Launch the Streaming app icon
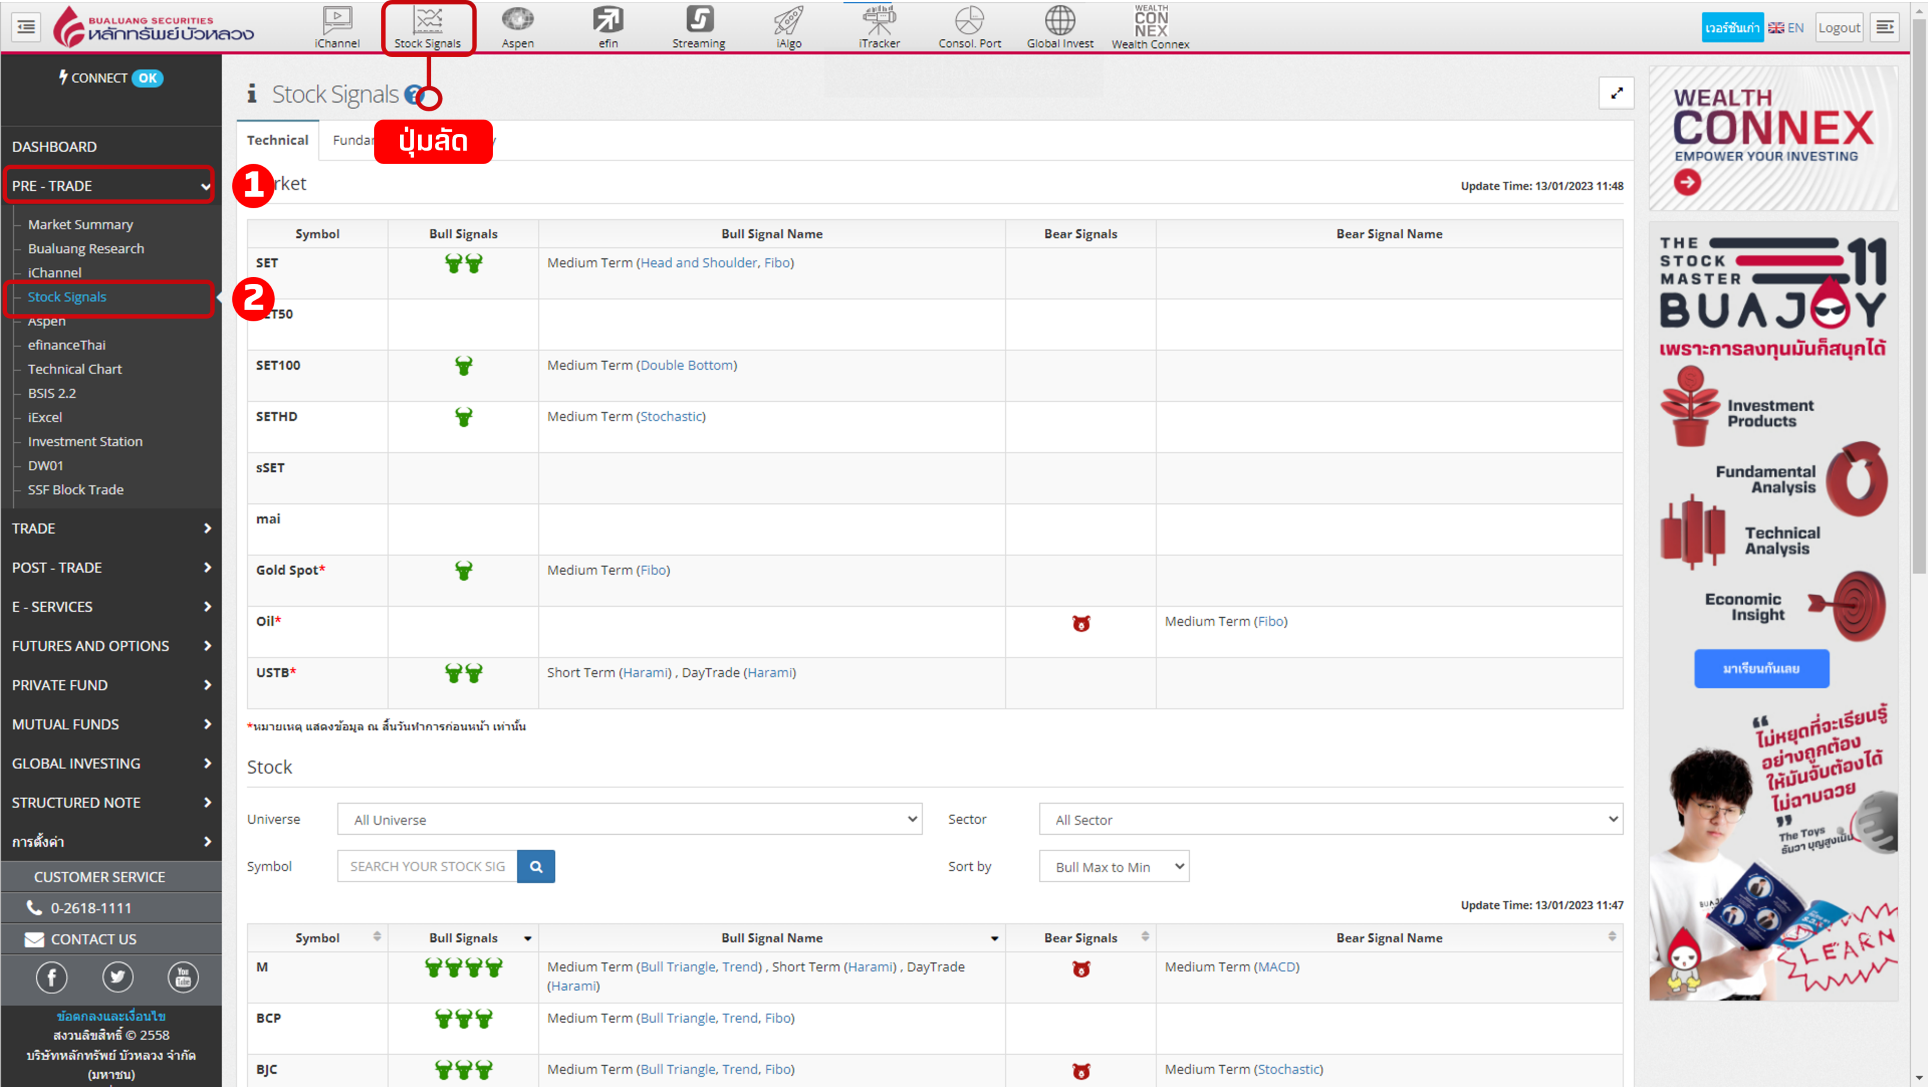Viewport: 1928px width, 1087px height. tap(699, 27)
